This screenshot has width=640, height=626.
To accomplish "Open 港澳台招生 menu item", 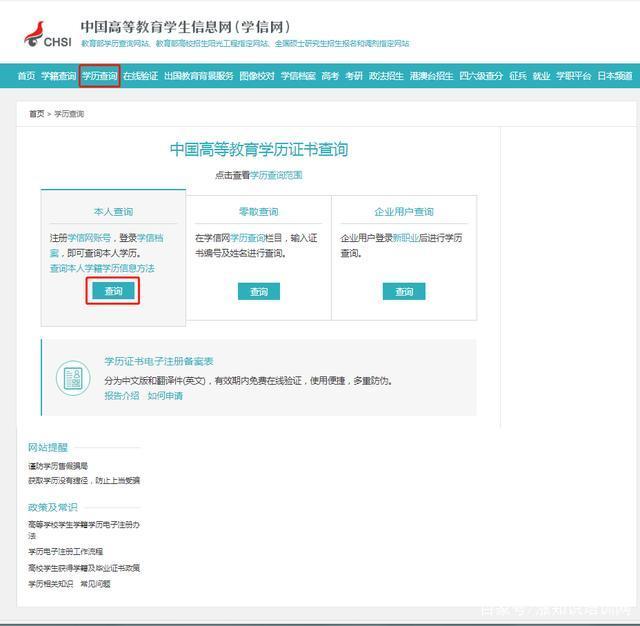I will coord(431,76).
